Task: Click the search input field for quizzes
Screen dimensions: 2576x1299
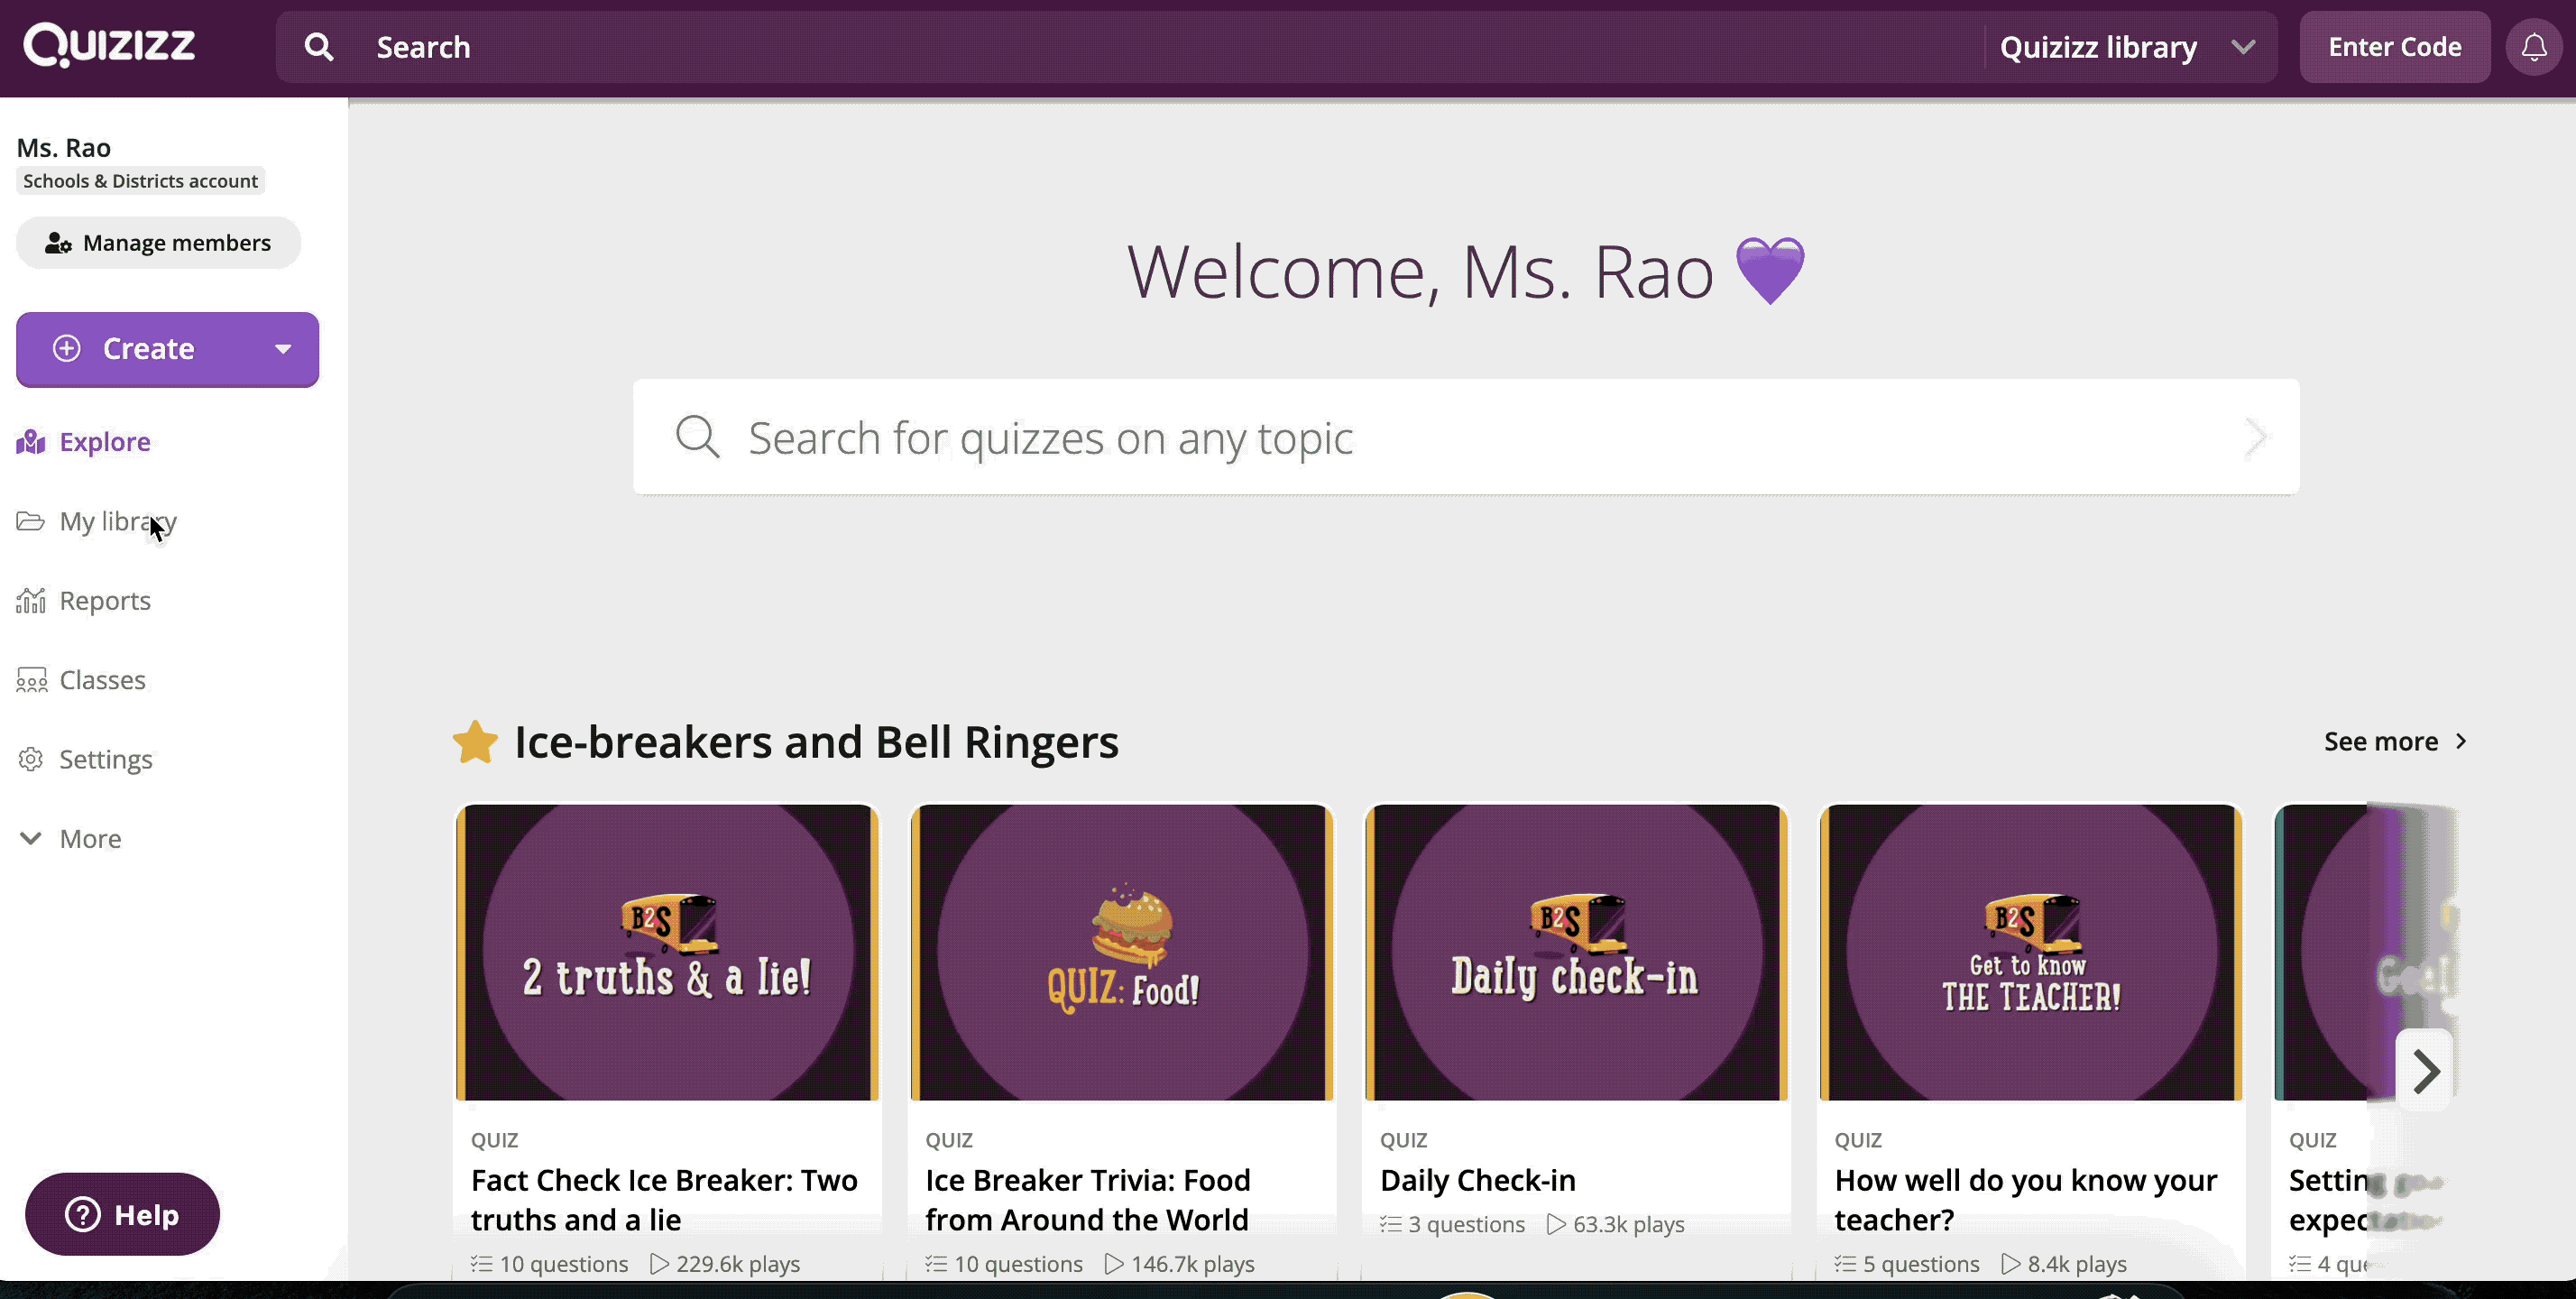Action: [1465, 436]
